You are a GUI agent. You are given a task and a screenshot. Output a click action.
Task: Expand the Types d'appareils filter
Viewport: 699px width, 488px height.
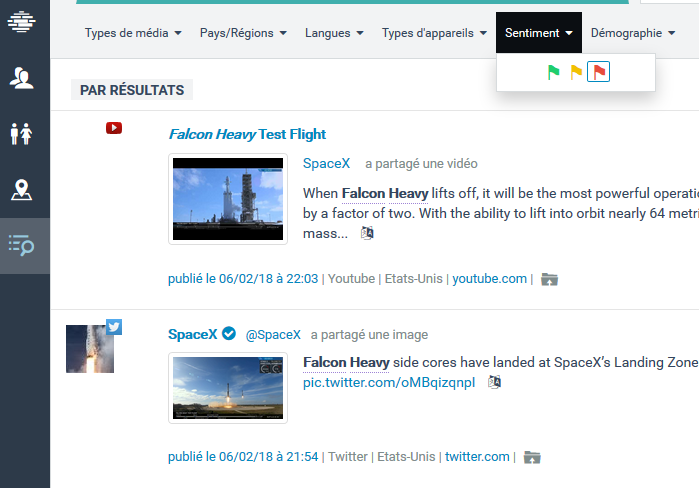(x=434, y=33)
